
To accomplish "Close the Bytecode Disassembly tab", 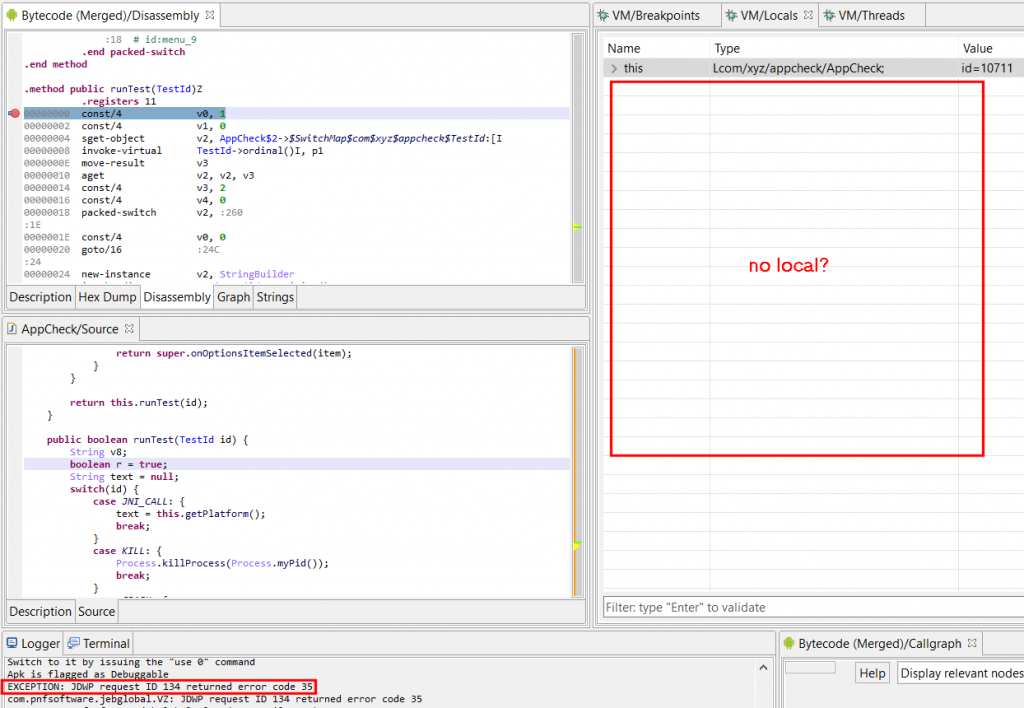I will [x=210, y=14].
